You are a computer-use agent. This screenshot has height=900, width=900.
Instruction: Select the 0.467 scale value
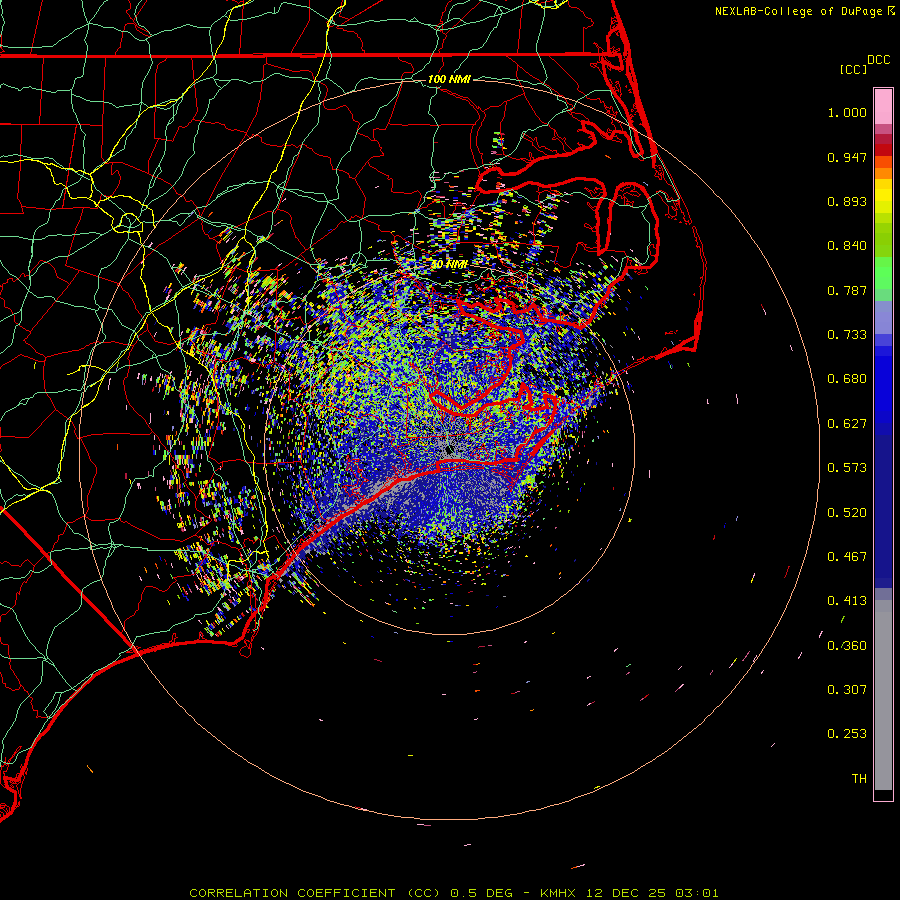click(847, 557)
